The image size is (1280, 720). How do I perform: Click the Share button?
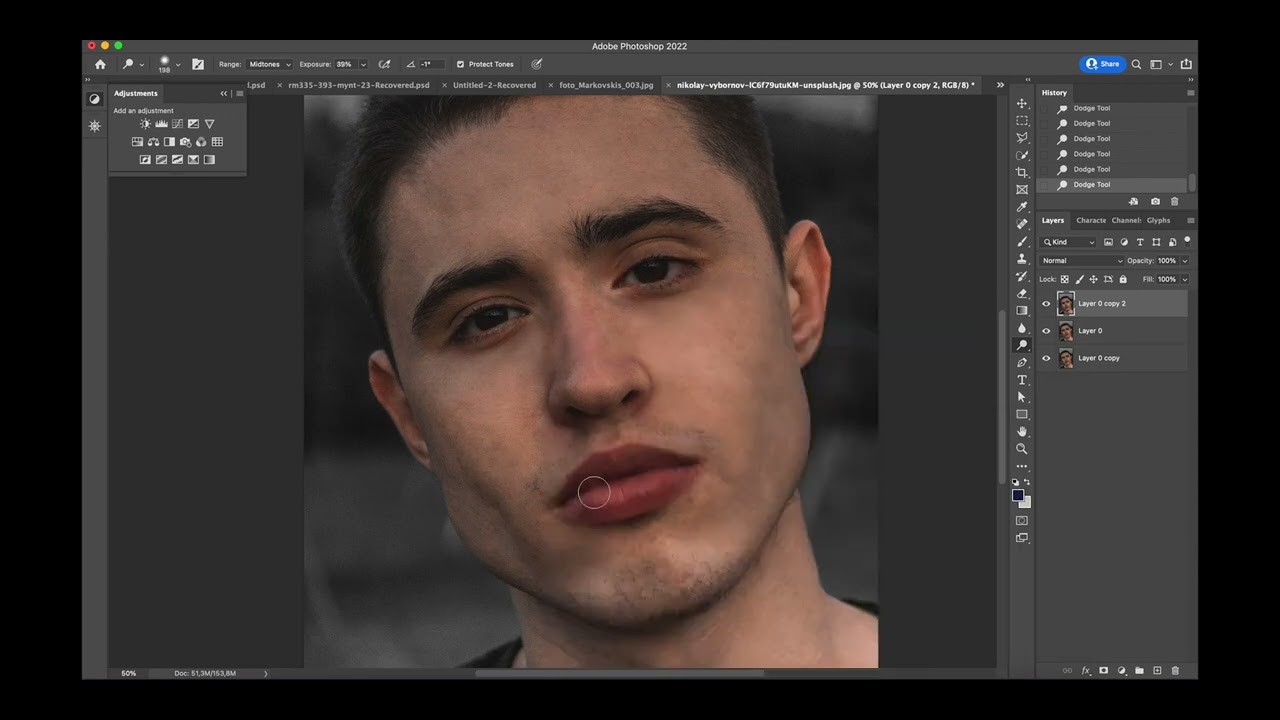pos(1103,64)
